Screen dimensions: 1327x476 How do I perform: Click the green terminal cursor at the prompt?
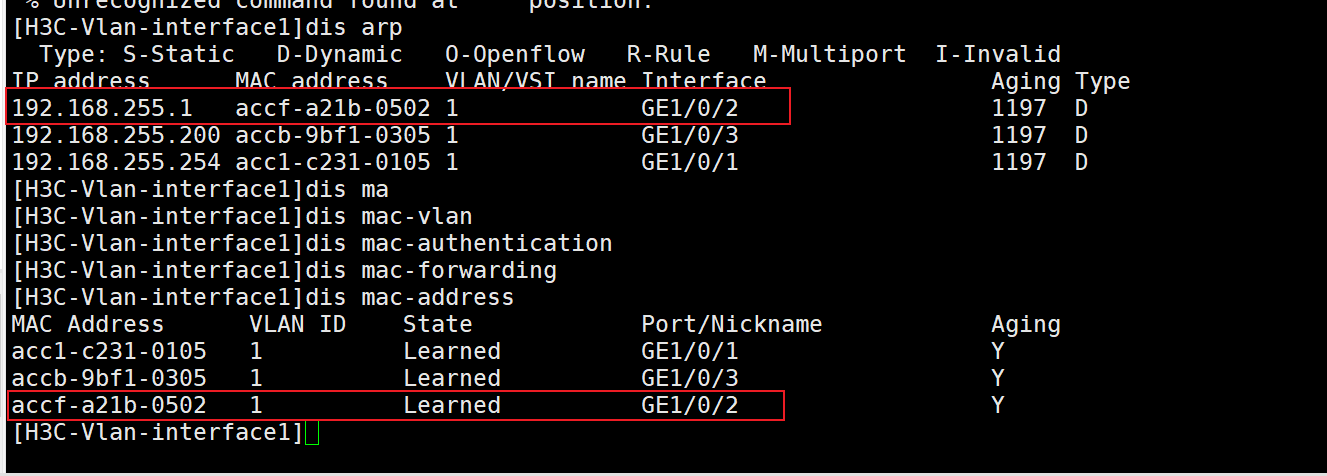tap(312, 433)
